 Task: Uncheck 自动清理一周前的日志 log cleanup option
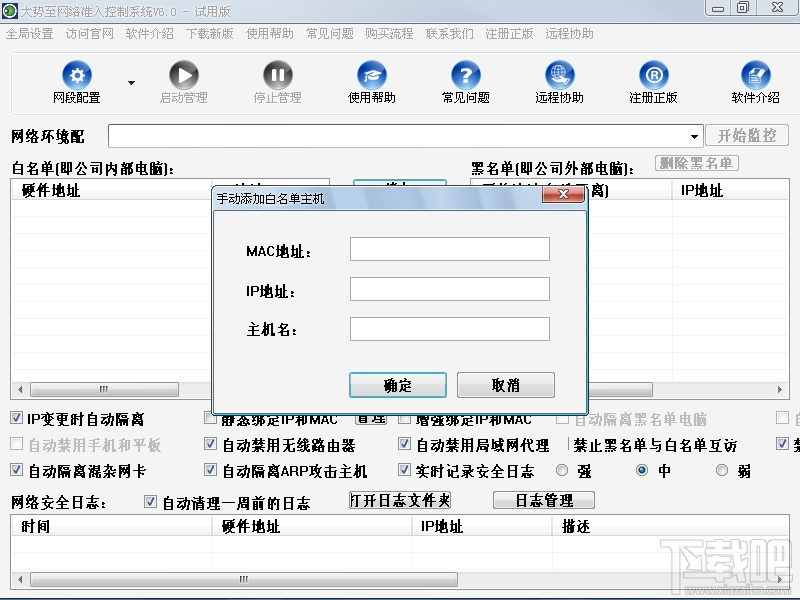pos(150,503)
